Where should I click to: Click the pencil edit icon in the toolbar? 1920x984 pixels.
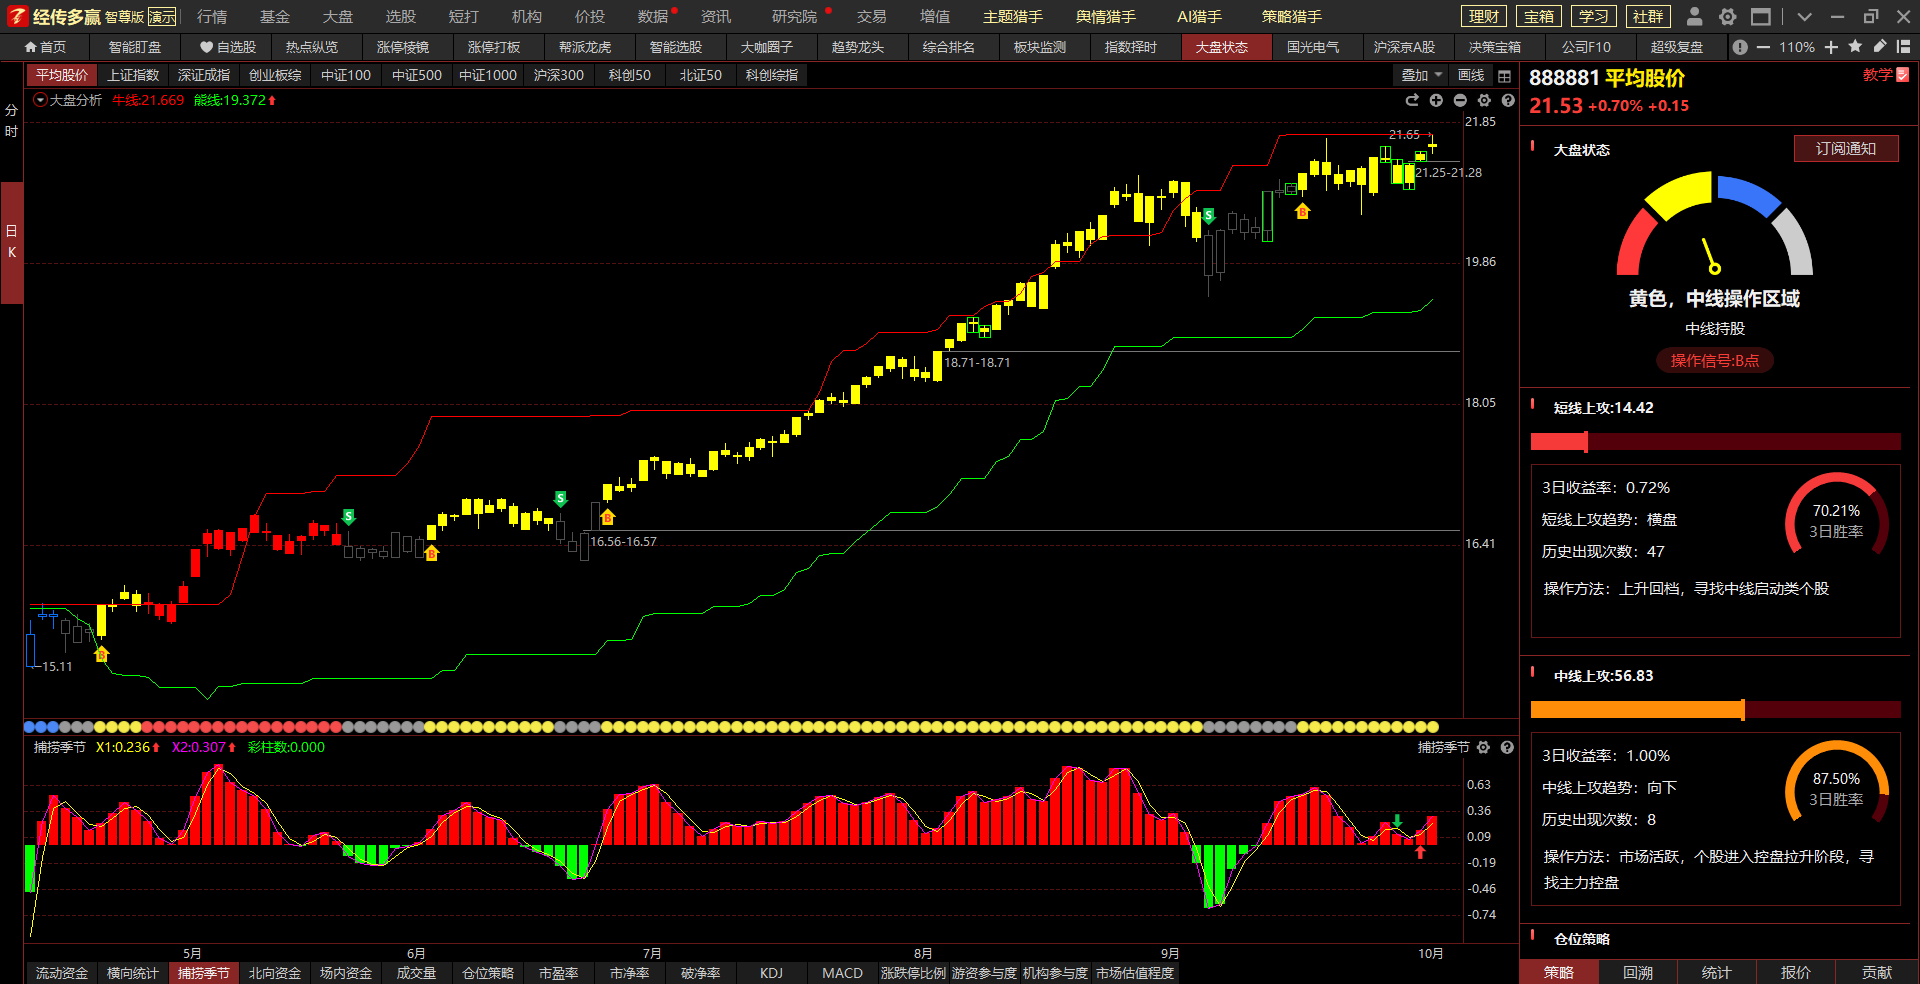click(1879, 47)
